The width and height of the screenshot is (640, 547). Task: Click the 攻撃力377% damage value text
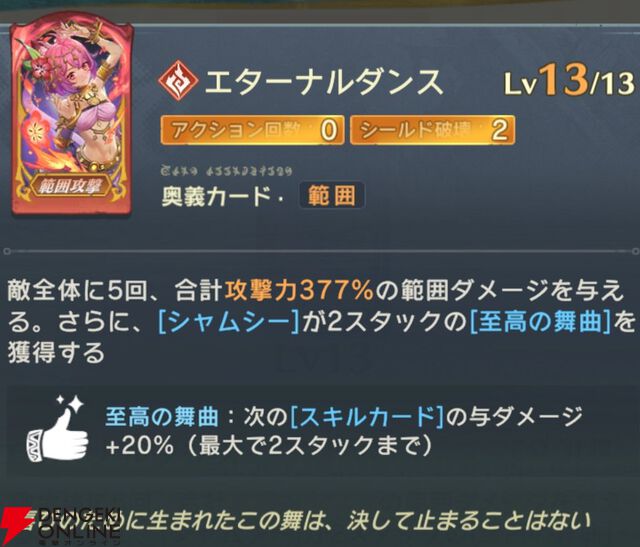299,291
